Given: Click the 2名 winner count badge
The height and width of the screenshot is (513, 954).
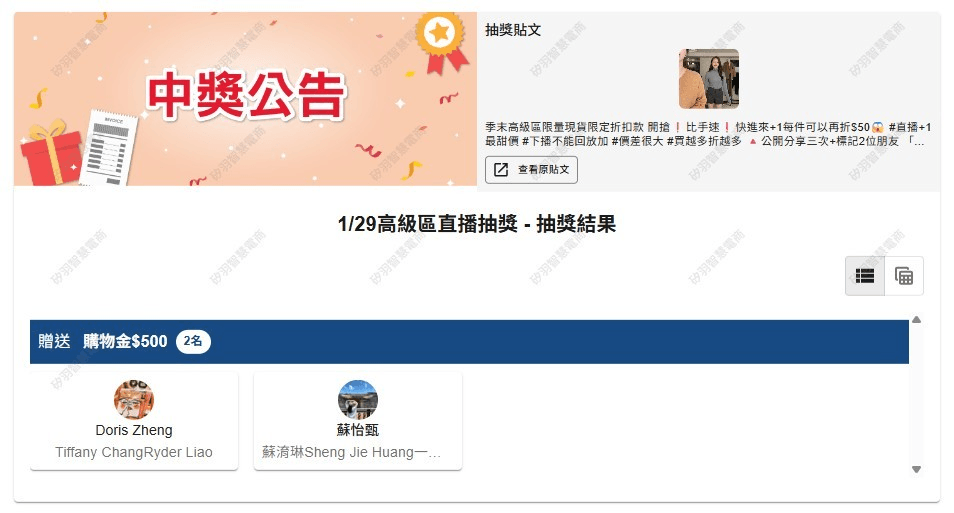Looking at the screenshot, I should (x=193, y=341).
